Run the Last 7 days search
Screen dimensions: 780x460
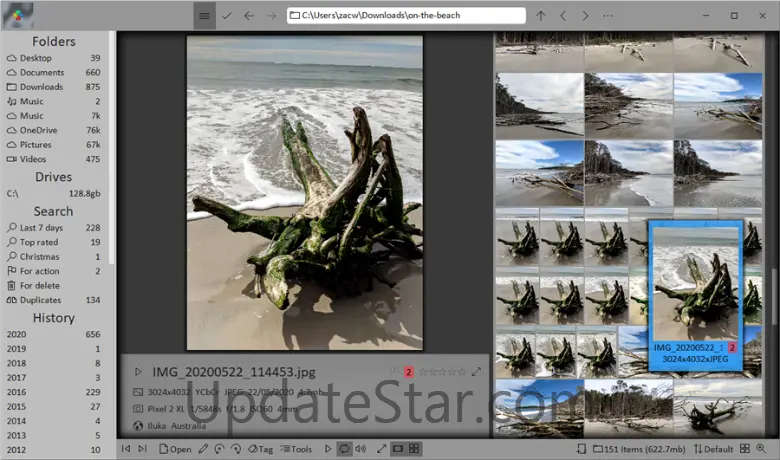point(53,227)
